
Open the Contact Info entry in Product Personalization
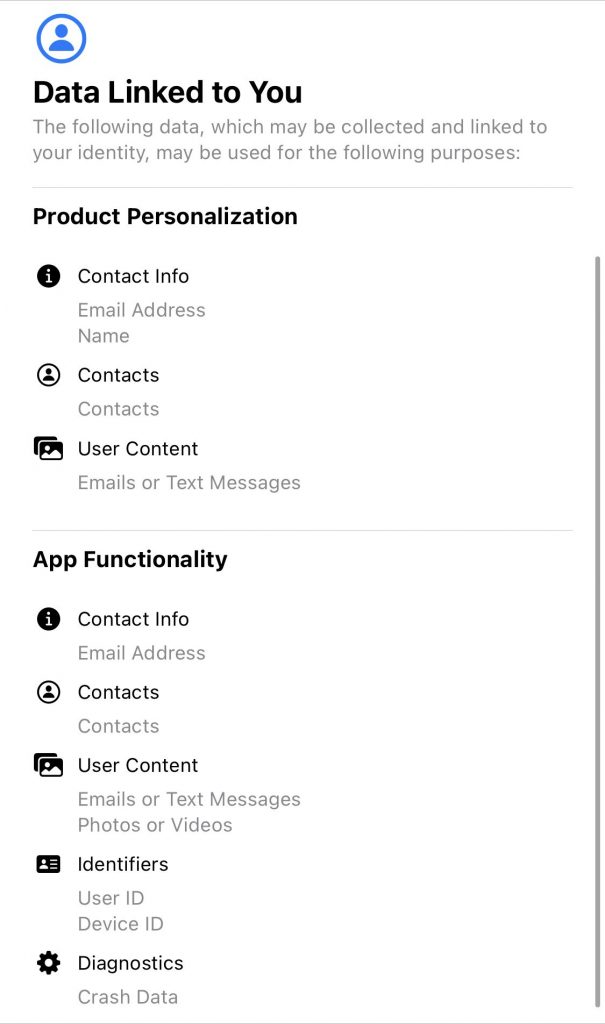(x=133, y=276)
